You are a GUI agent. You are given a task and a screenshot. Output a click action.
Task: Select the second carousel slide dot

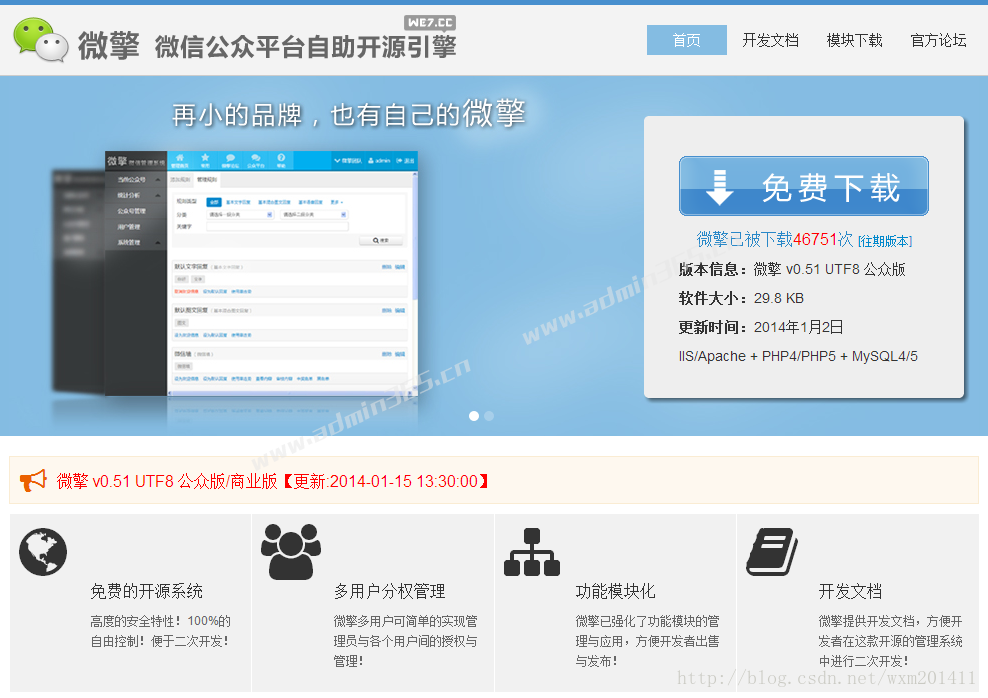tap(489, 416)
